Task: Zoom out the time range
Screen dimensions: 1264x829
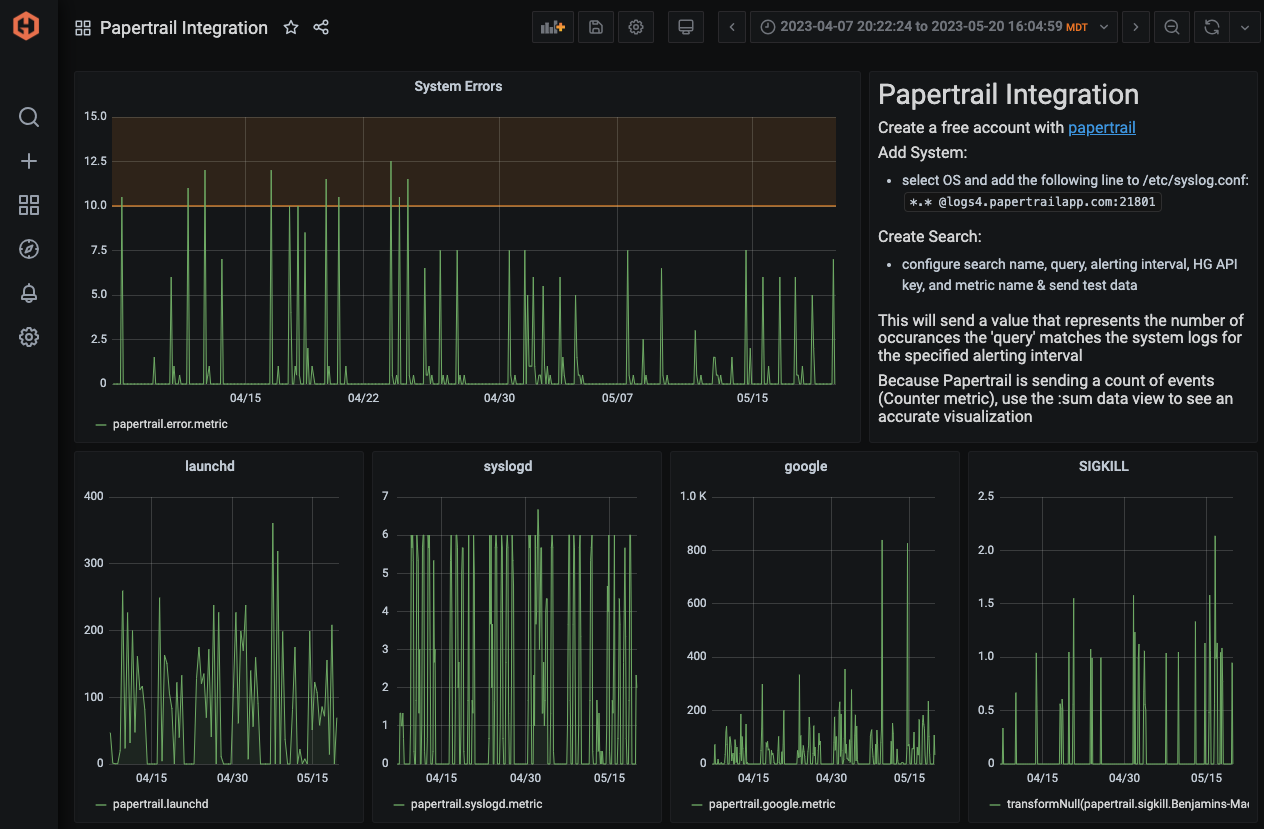Action: 1171,28
